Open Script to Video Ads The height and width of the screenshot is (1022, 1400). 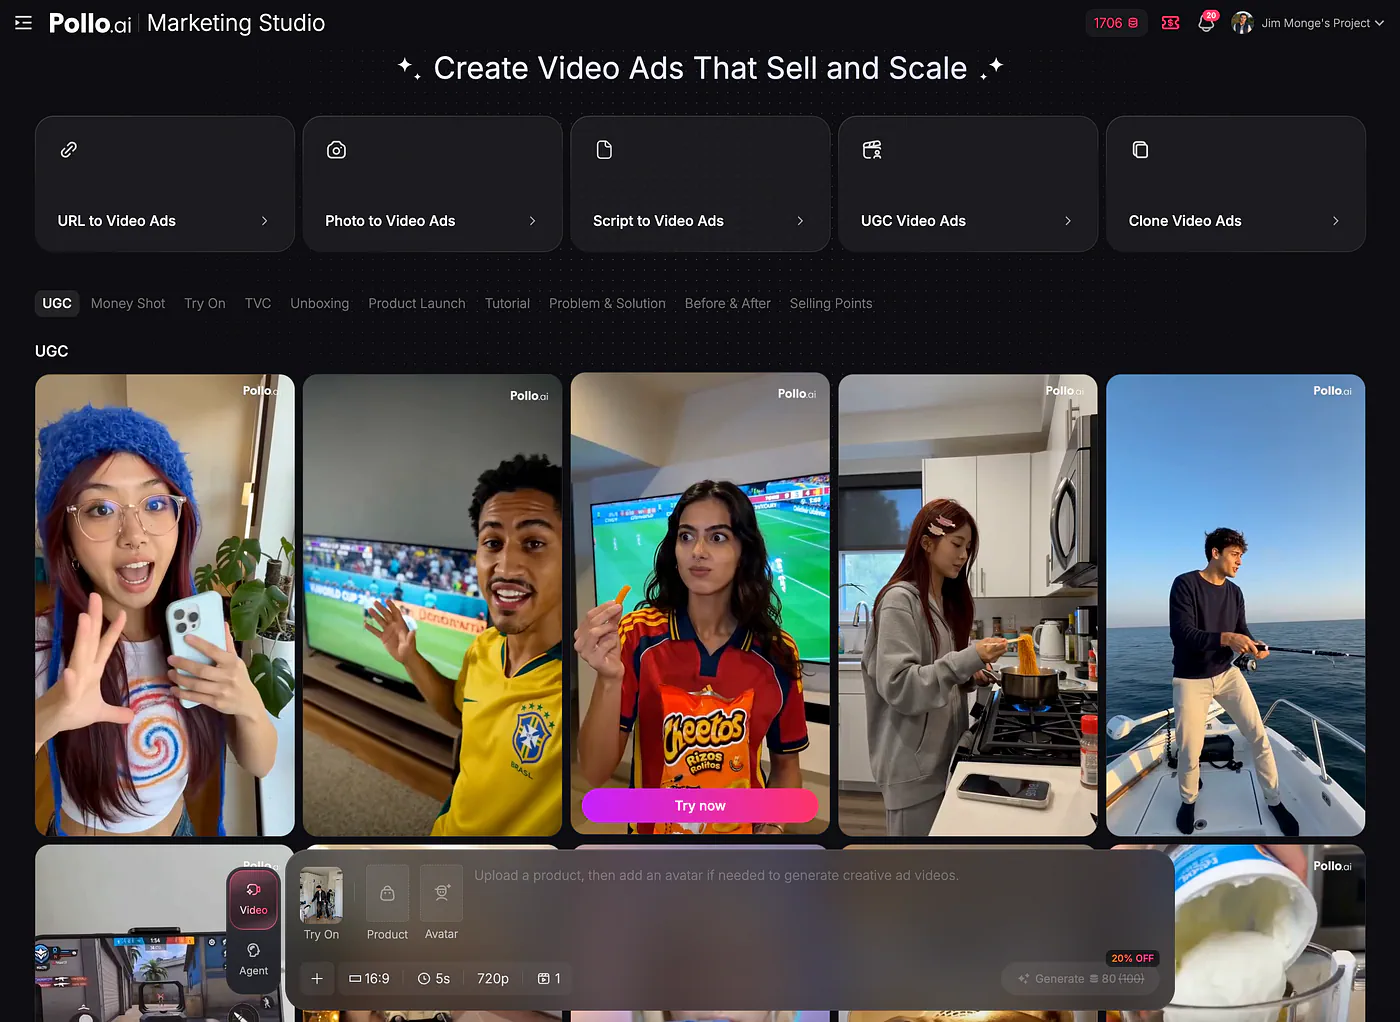coord(701,184)
